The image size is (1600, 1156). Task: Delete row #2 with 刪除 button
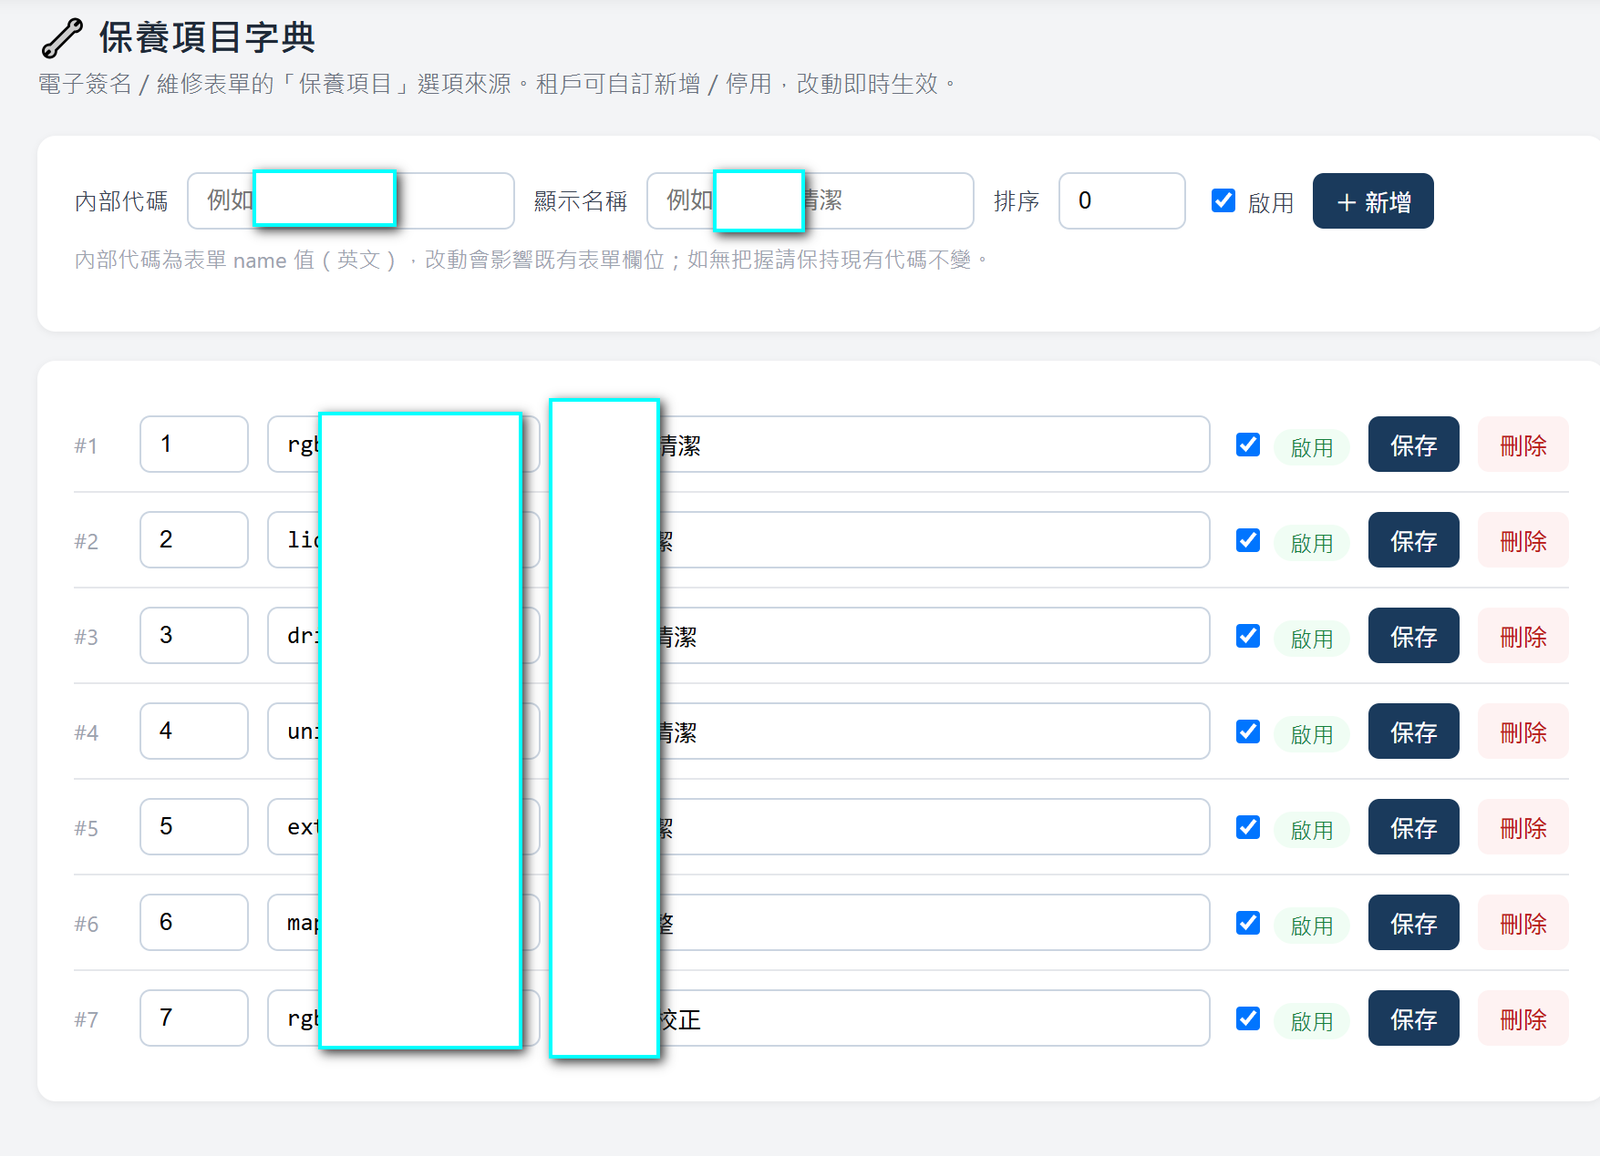1523,541
